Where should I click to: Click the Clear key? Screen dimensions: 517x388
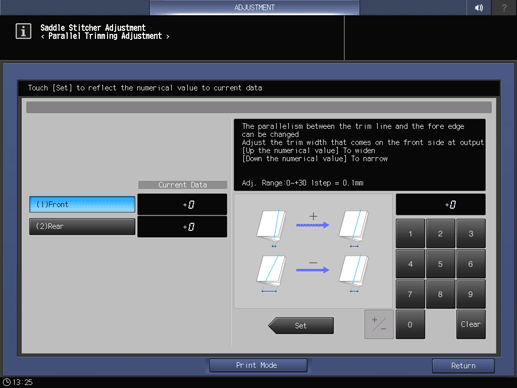471,324
